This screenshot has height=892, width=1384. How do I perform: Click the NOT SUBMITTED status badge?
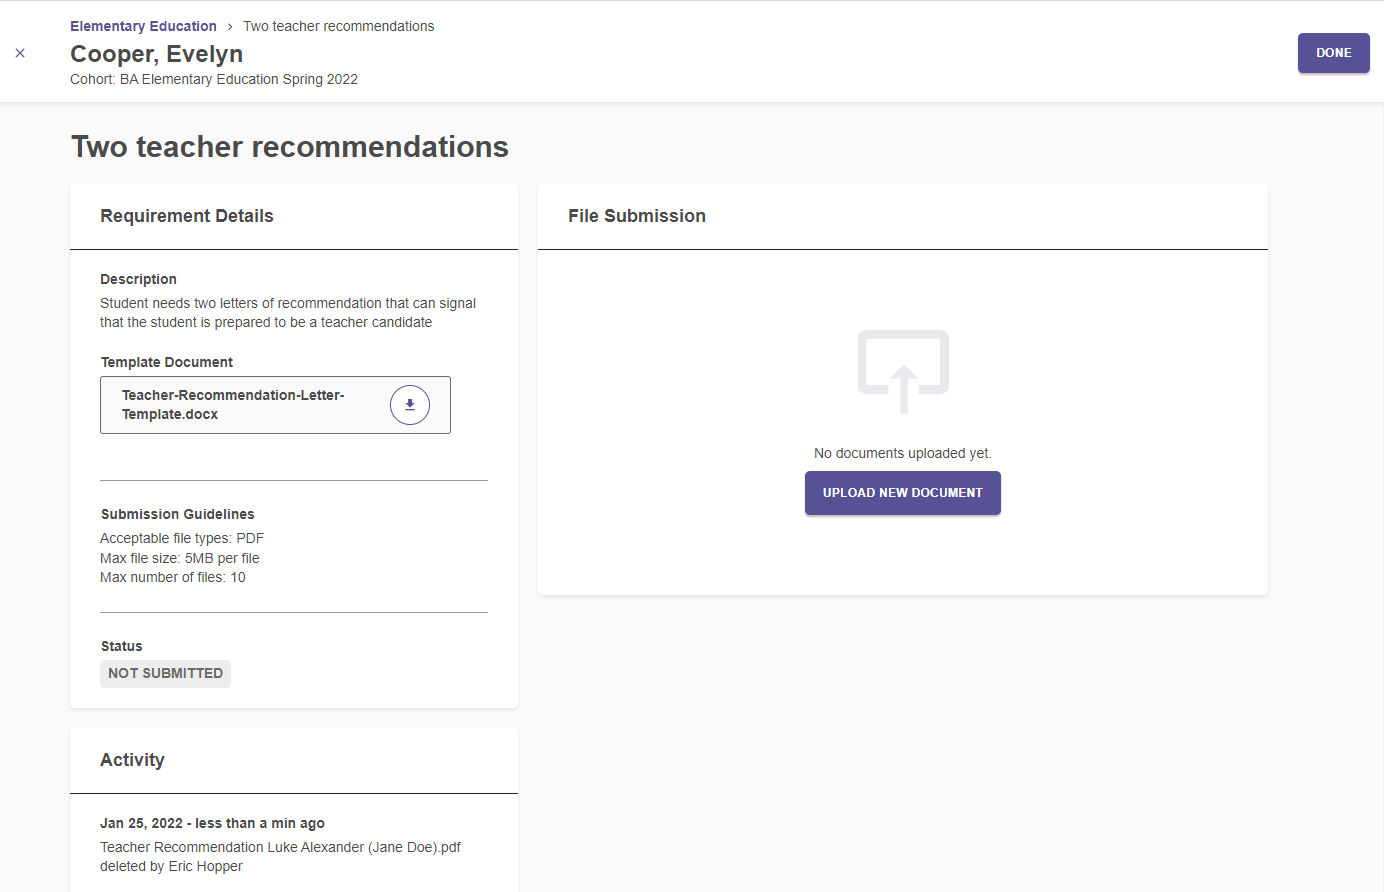pyautogui.click(x=165, y=674)
